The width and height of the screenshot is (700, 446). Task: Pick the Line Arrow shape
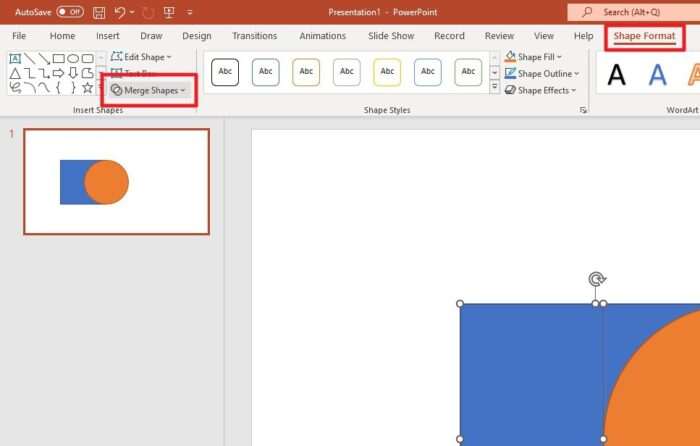click(x=44, y=58)
